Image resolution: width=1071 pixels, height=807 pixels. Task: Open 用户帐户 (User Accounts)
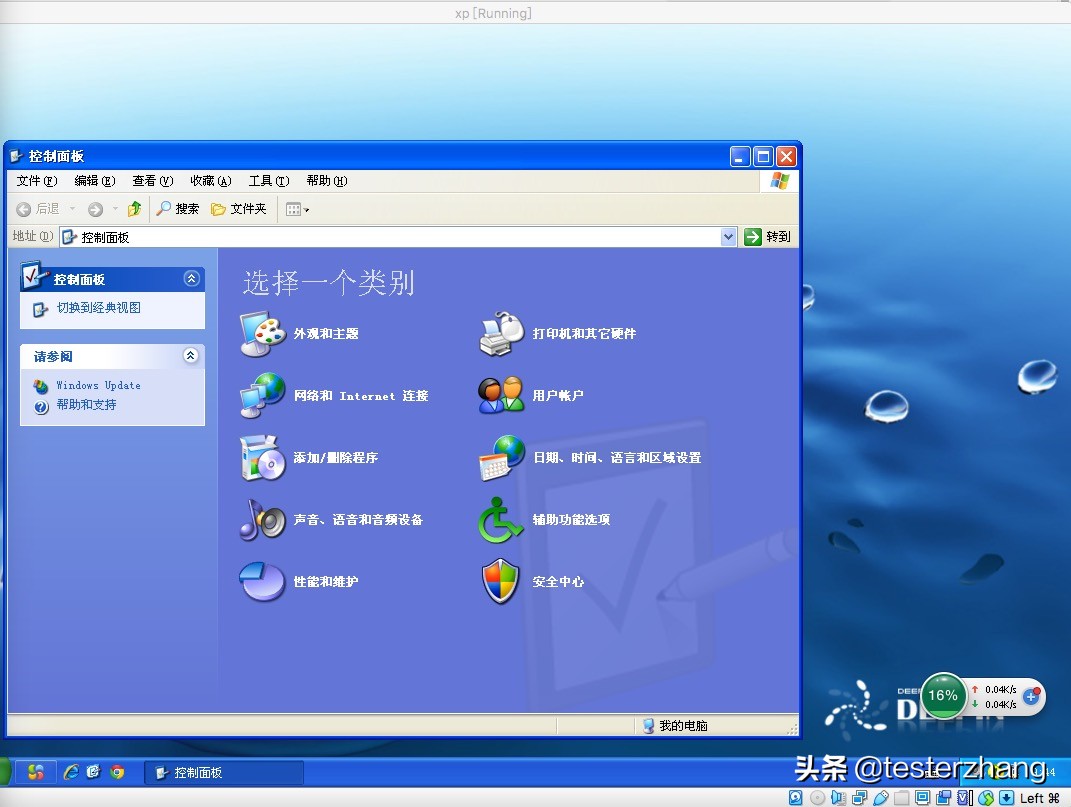pos(557,394)
